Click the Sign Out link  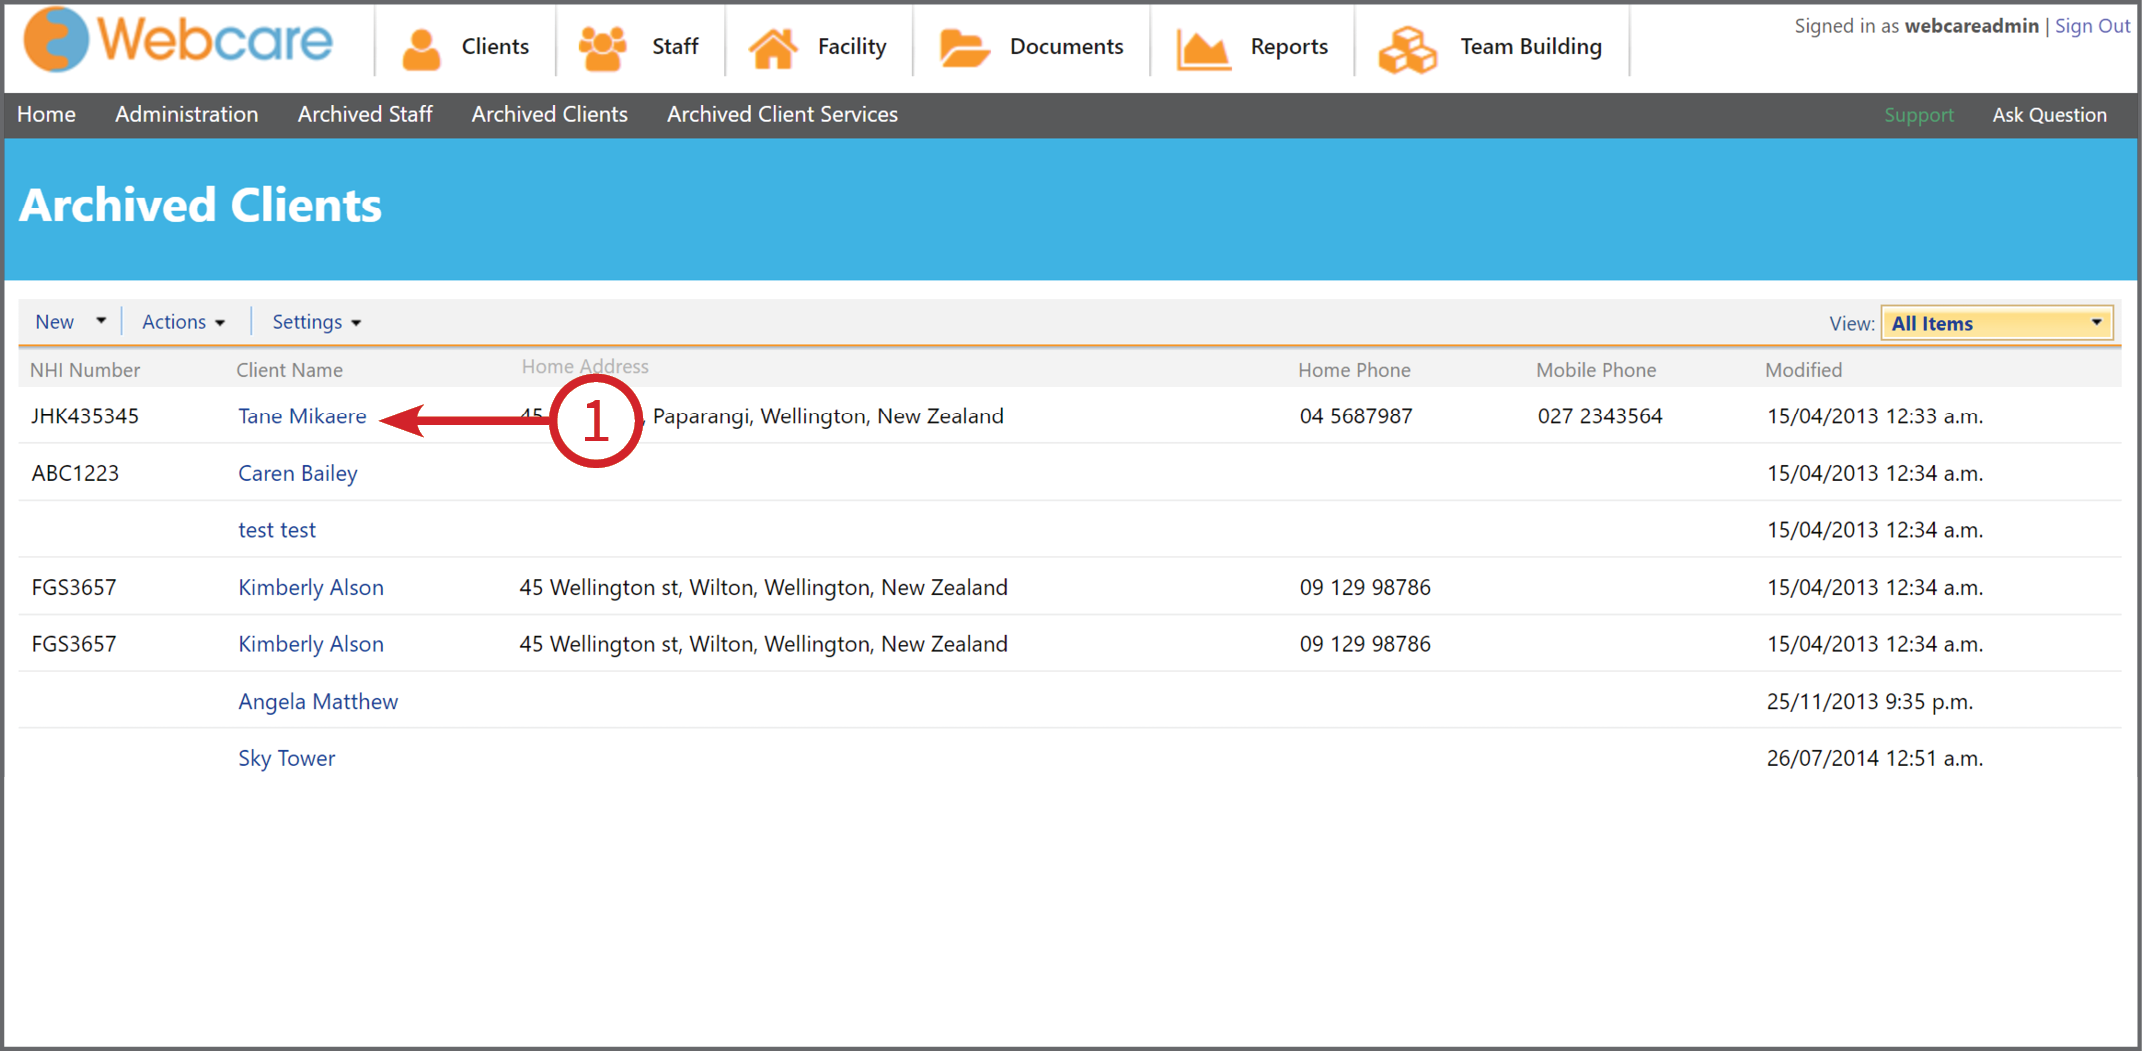[2092, 25]
